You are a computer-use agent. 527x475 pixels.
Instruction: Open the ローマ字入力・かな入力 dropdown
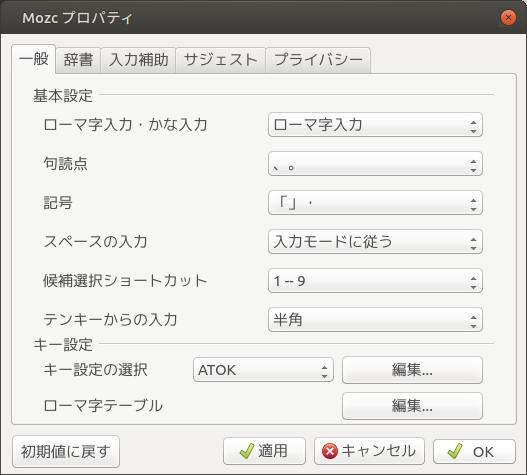[375, 125]
